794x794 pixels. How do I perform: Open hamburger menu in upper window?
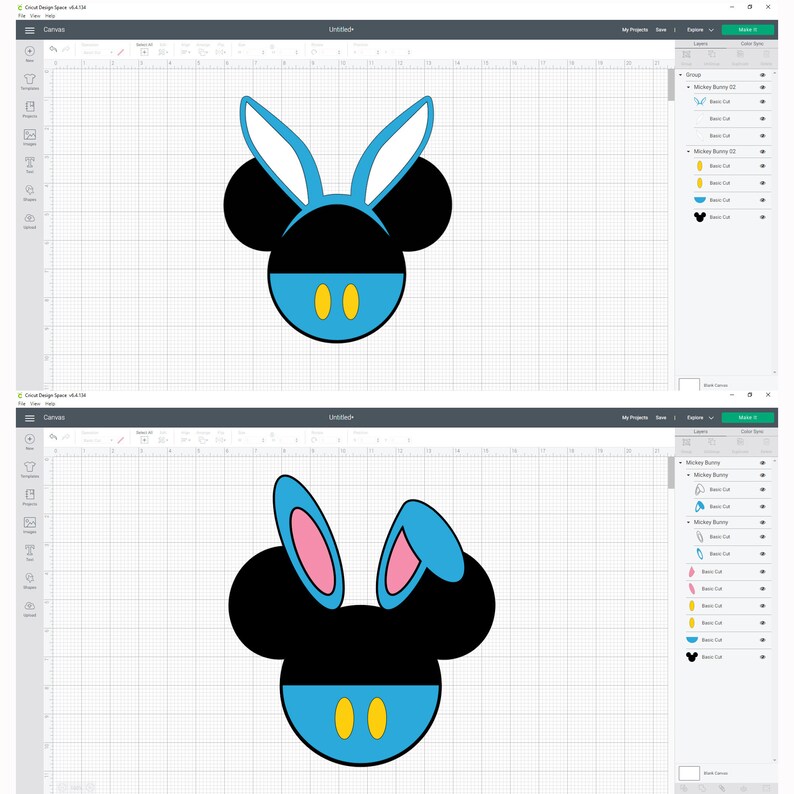pos(30,30)
